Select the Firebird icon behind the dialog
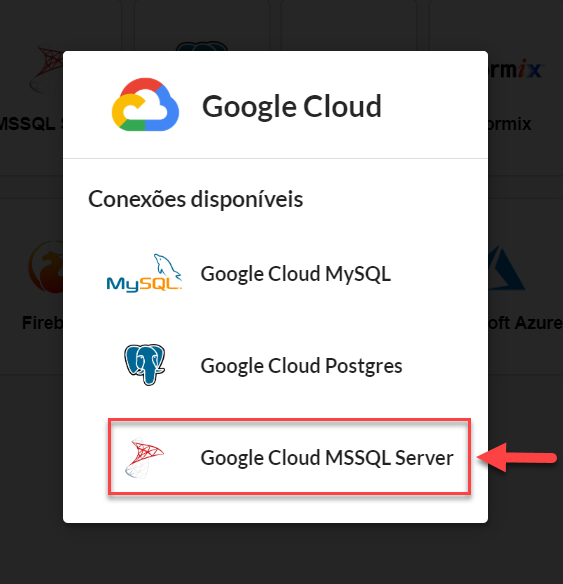The height and width of the screenshot is (584, 563). click(x=46, y=267)
